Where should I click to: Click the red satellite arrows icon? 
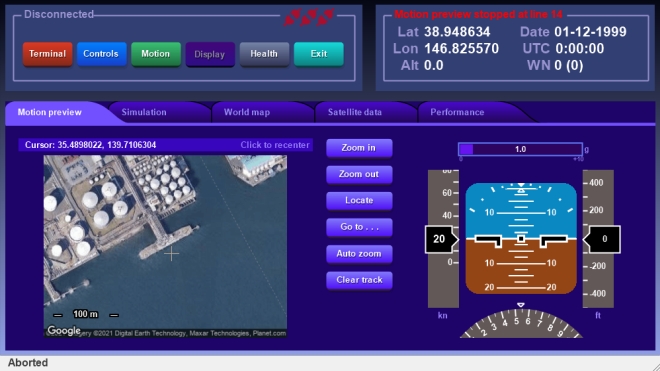pyautogui.click(x=309, y=17)
